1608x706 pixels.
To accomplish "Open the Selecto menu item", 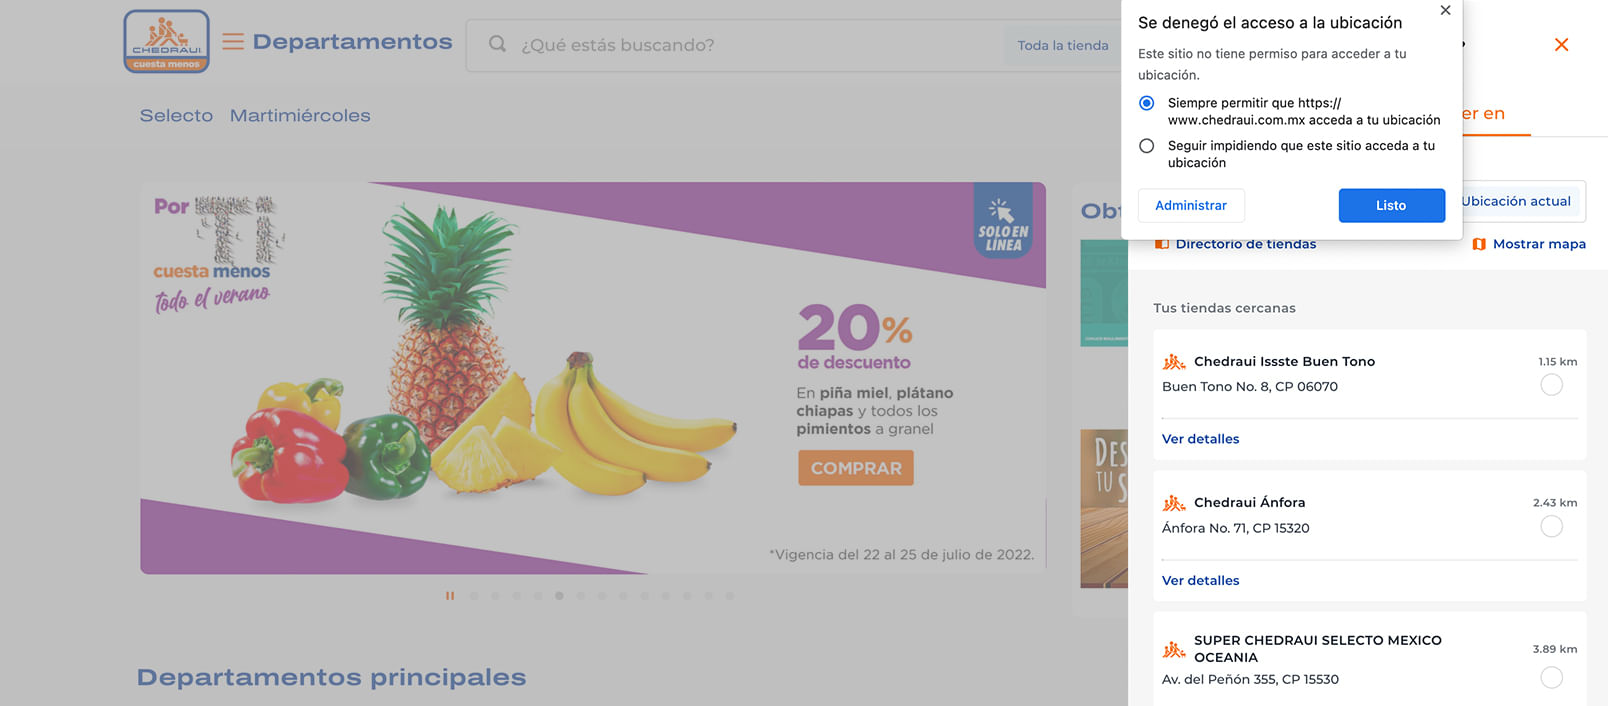I will [x=176, y=115].
